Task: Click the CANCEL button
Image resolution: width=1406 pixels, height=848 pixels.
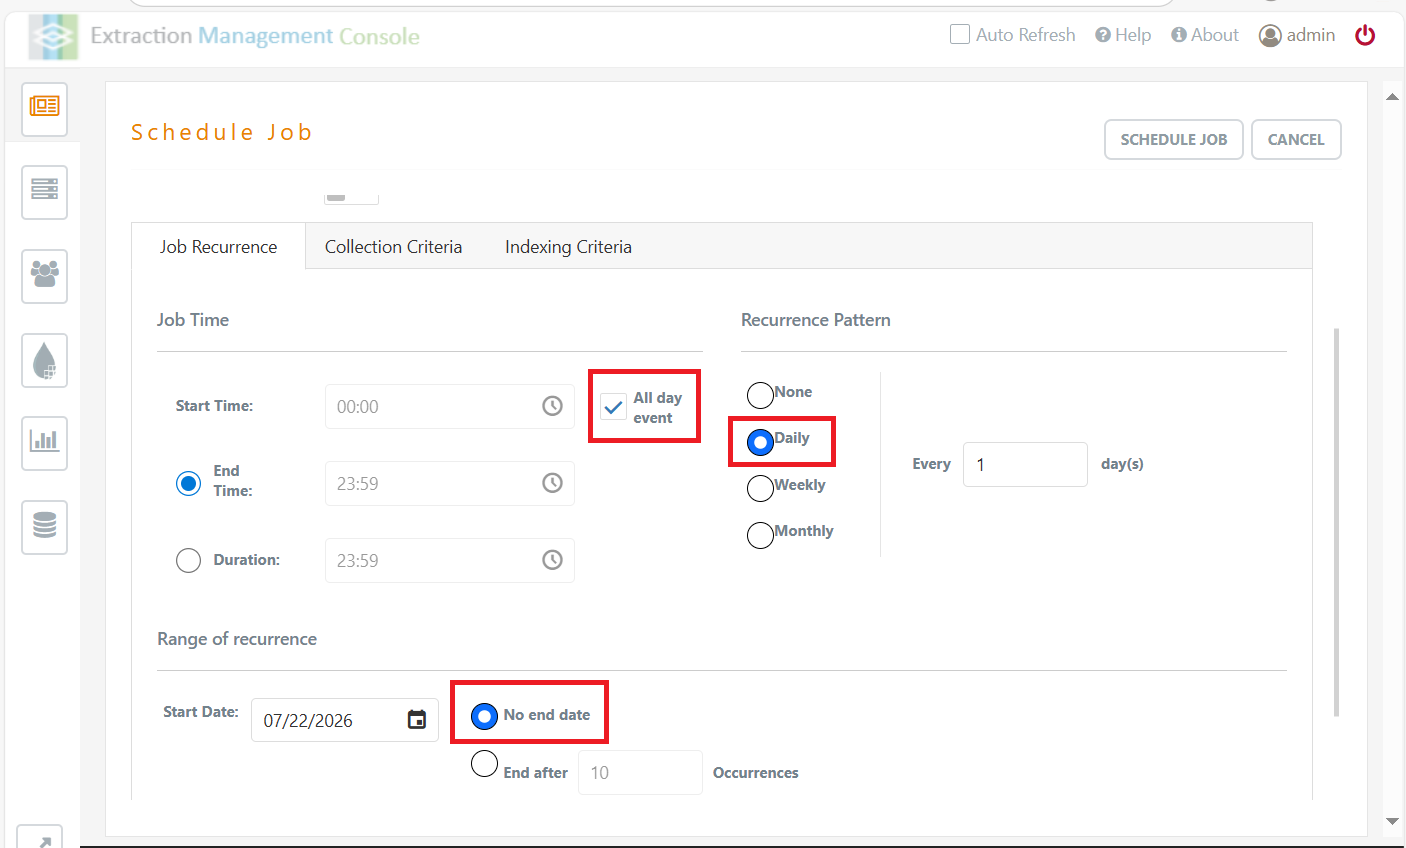Action: coord(1296,140)
